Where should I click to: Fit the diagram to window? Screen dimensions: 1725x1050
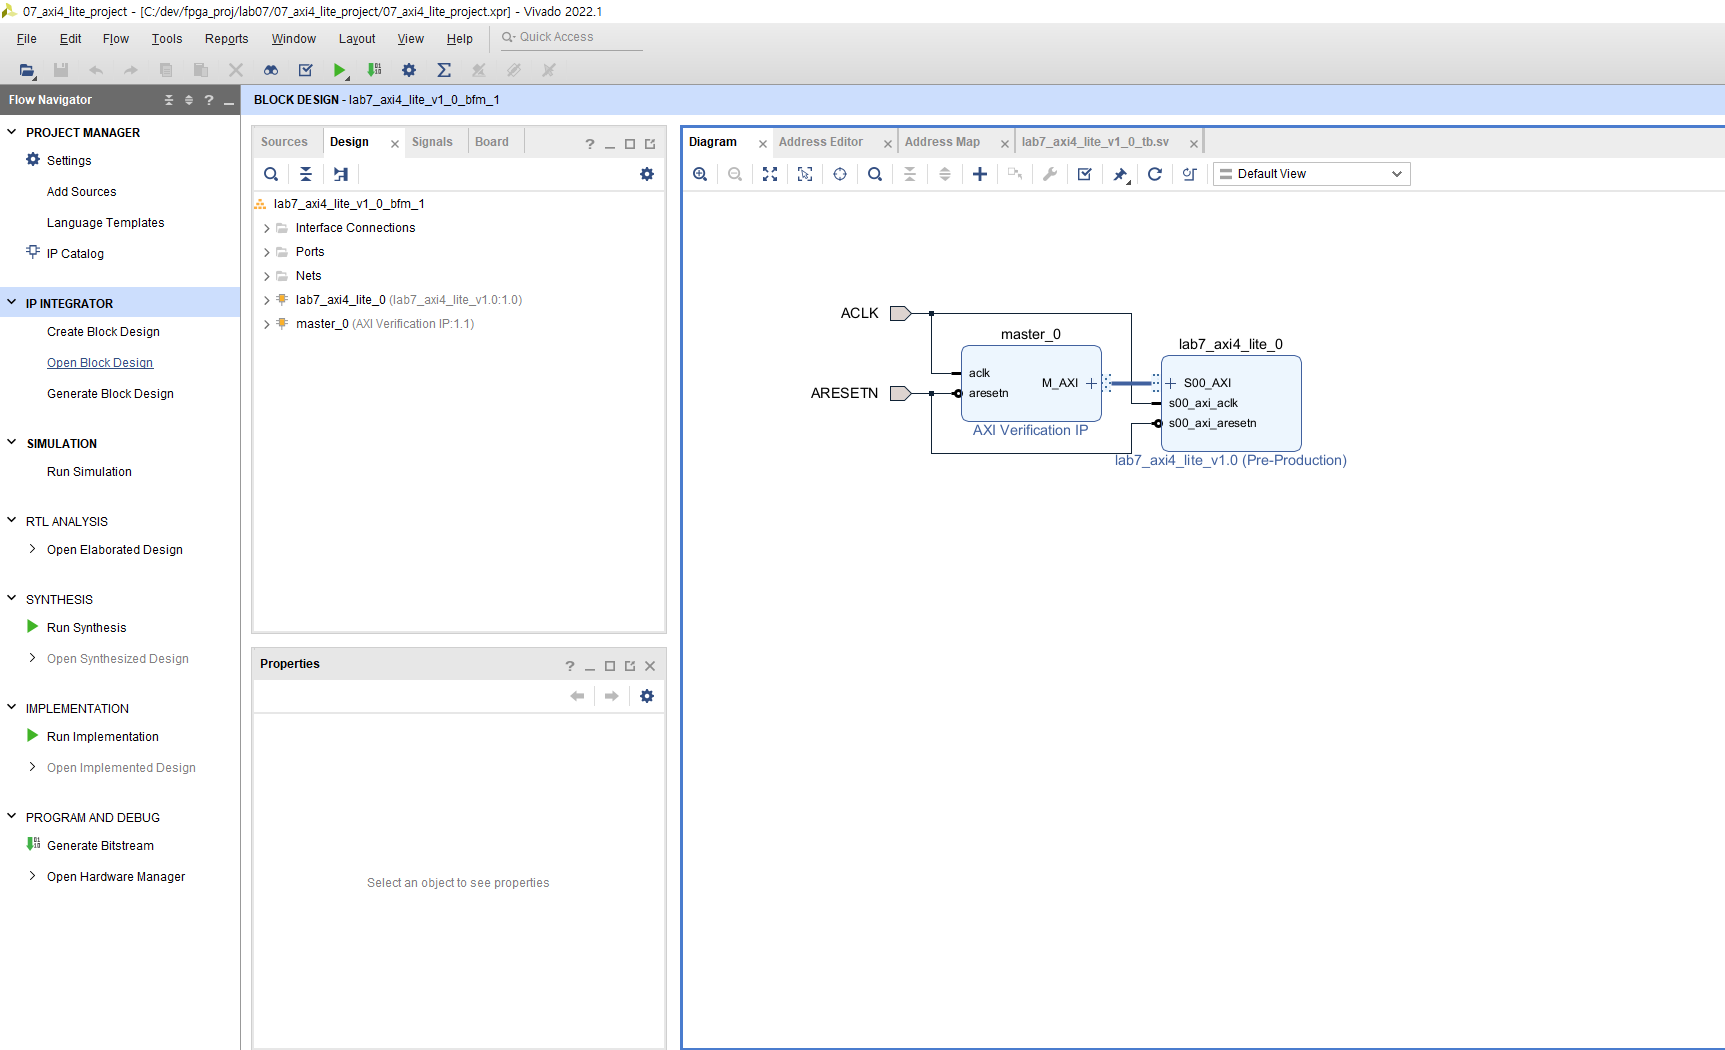770,174
